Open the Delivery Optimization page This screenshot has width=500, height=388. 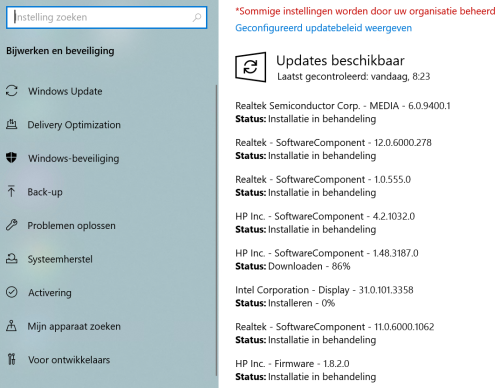click(x=74, y=125)
